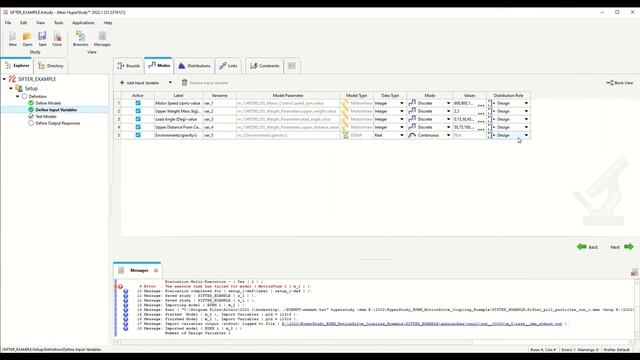Image resolution: width=640 pixels, height=360 pixels.
Task: Select Define Models in the tree
Action: 48,103
